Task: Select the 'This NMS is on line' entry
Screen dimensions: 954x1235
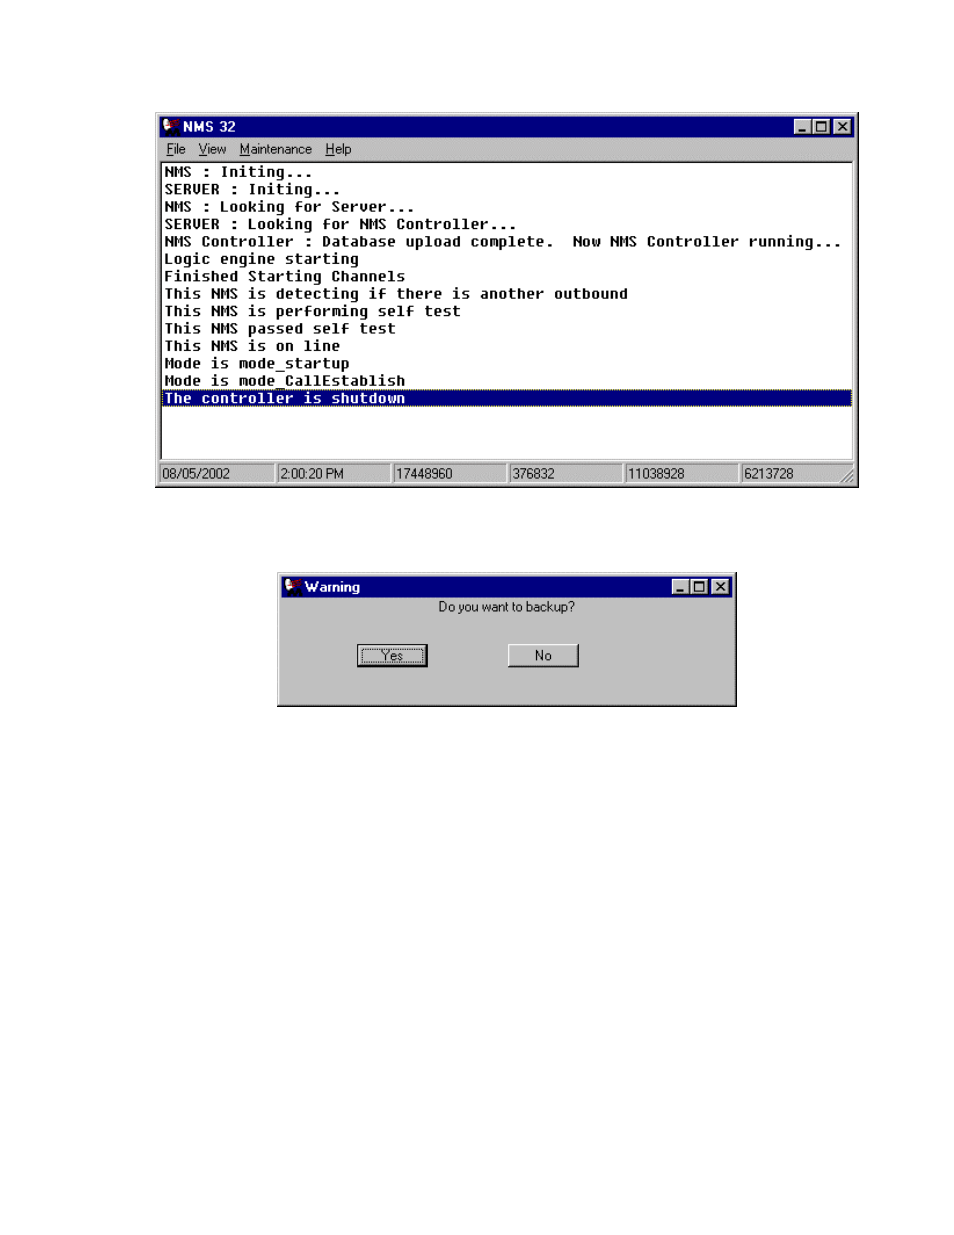Action: [x=252, y=346]
